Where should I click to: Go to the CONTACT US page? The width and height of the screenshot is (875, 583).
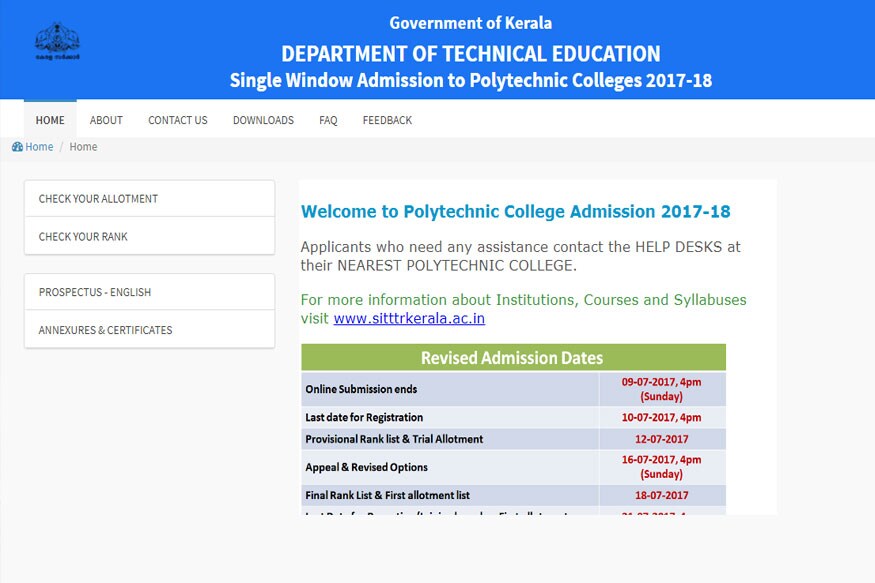pos(178,120)
